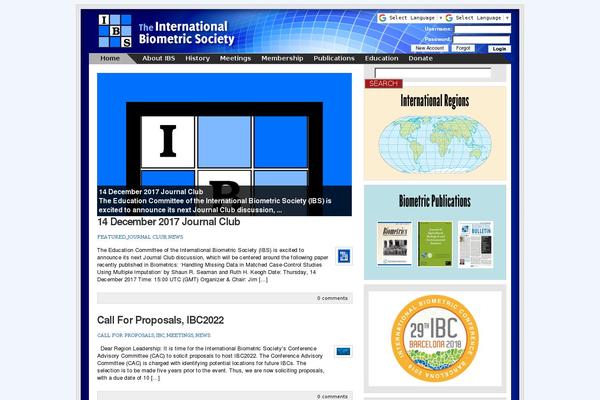
Task: Open the second Google Select Language dropdown
Action: (477, 18)
